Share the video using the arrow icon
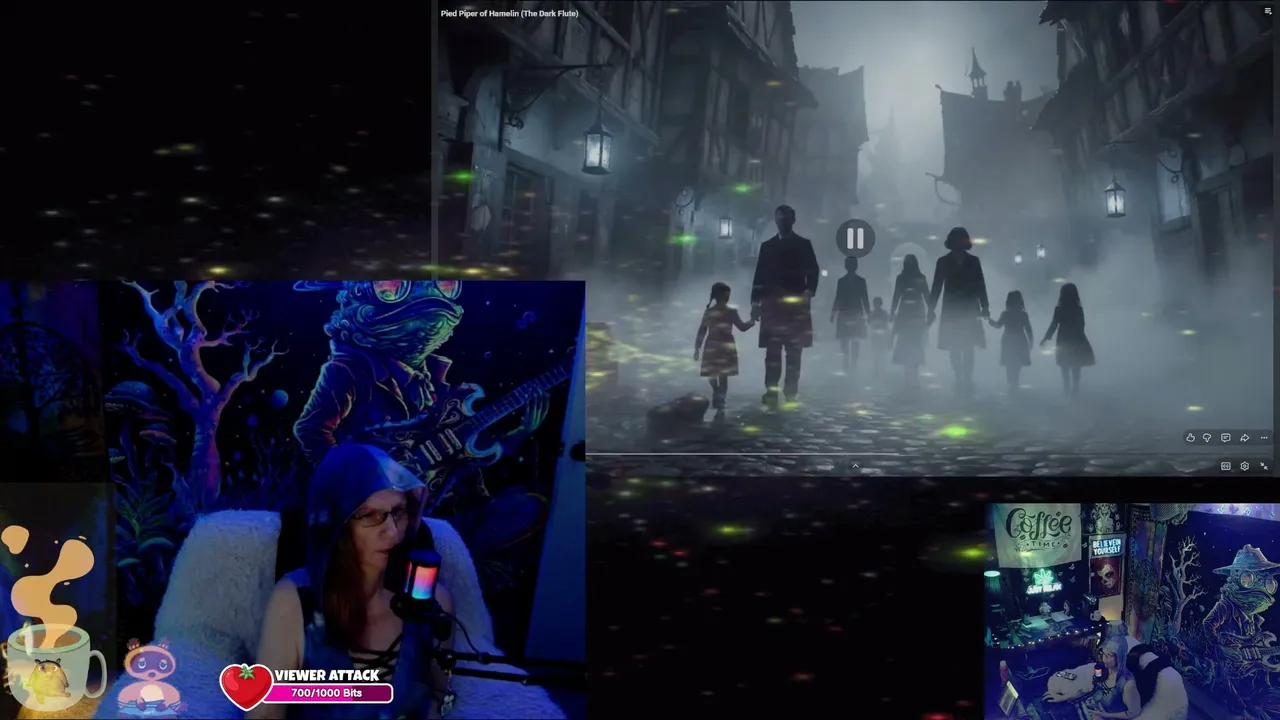Image resolution: width=1280 pixels, height=720 pixels. (1244, 438)
